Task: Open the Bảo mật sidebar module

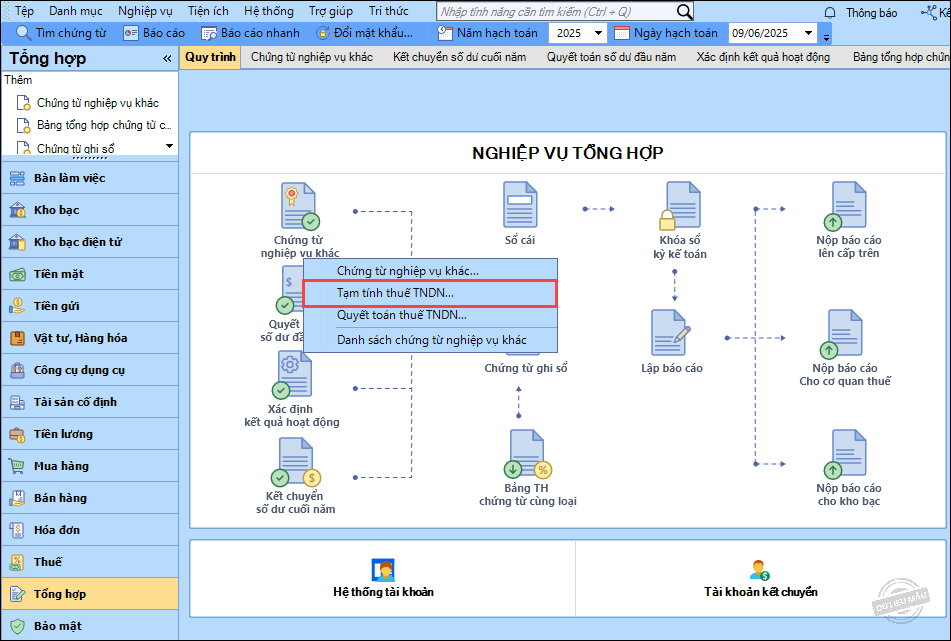Action: pyautogui.click(x=90, y=626)
